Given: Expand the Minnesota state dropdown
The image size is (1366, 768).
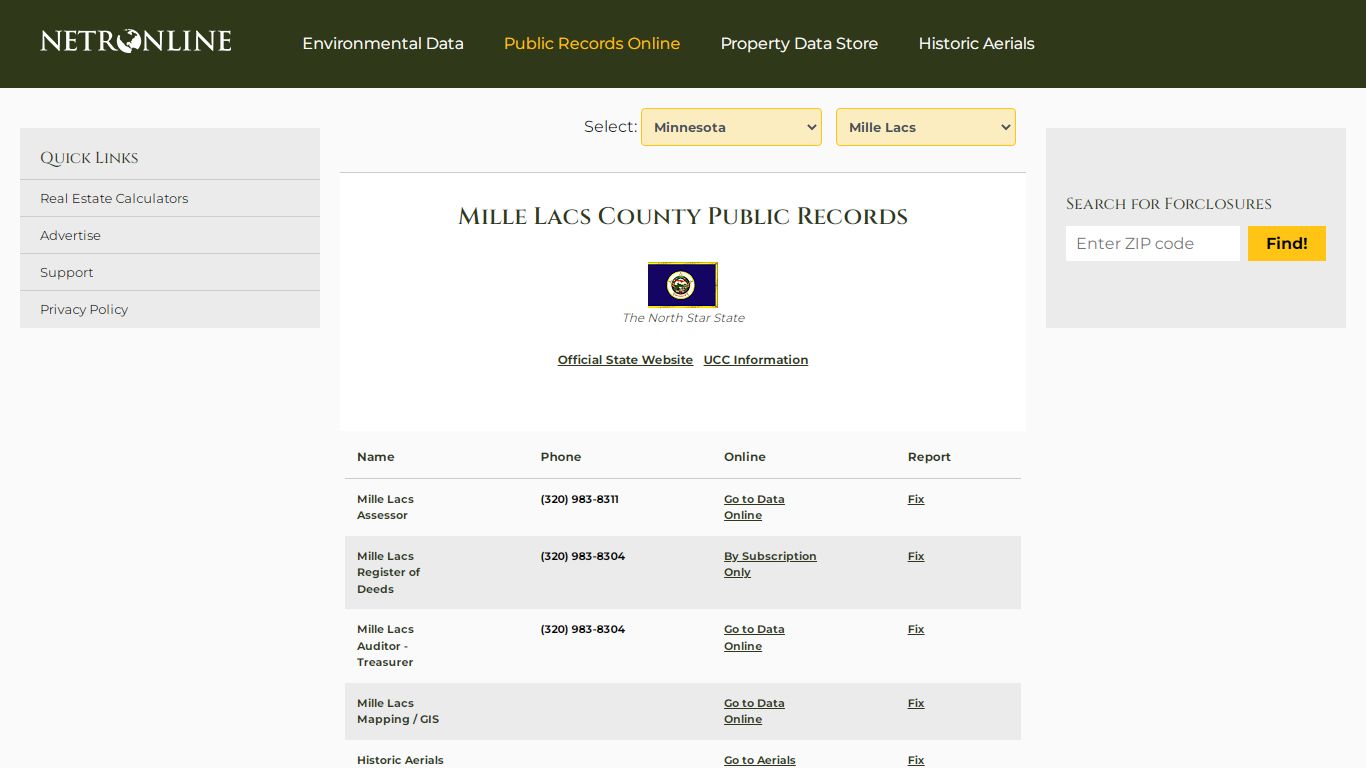Looking at the screenshot, I should (x=731, y=127).
